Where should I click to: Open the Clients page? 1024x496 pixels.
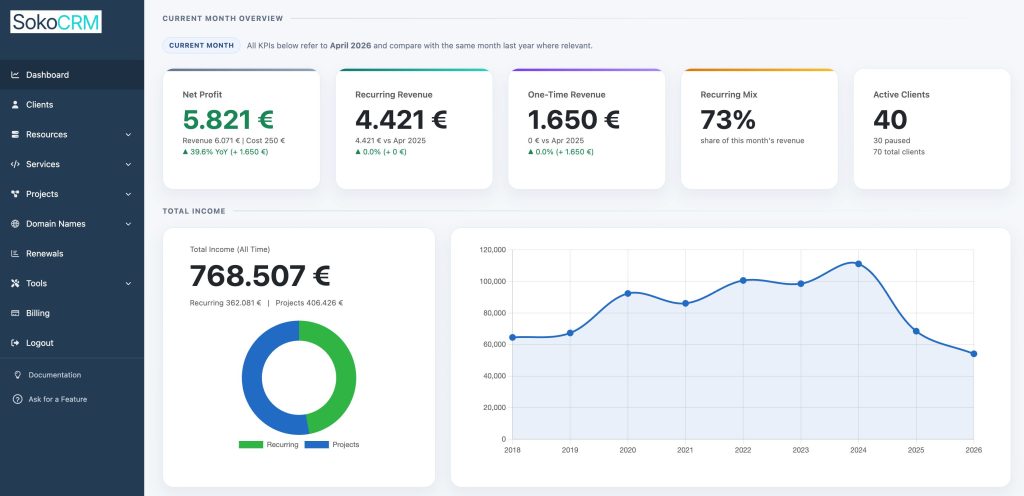click(72, 104)
